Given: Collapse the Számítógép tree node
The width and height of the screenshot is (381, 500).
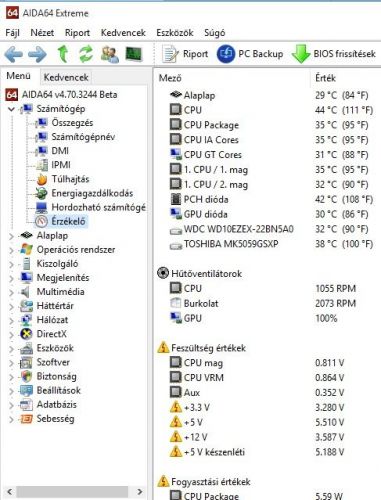Looking at the screenshot, I should click(11, 109).
